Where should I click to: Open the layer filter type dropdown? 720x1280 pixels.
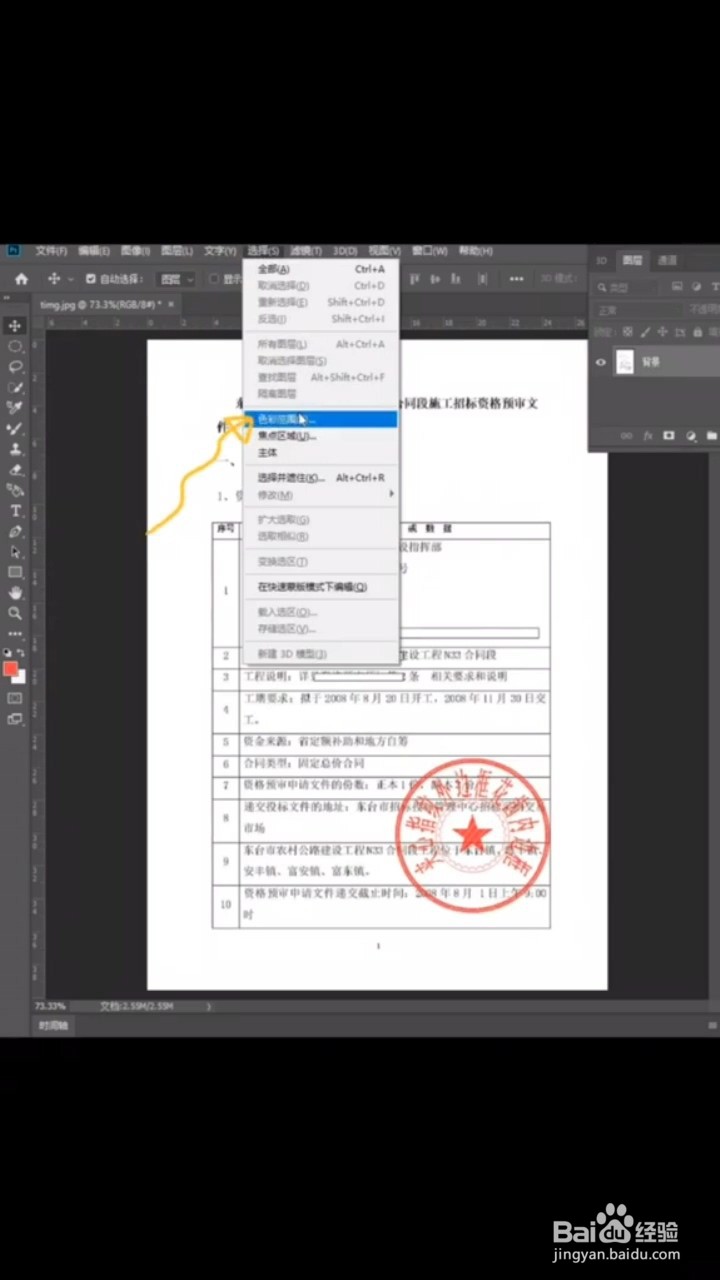click(627, 287)
